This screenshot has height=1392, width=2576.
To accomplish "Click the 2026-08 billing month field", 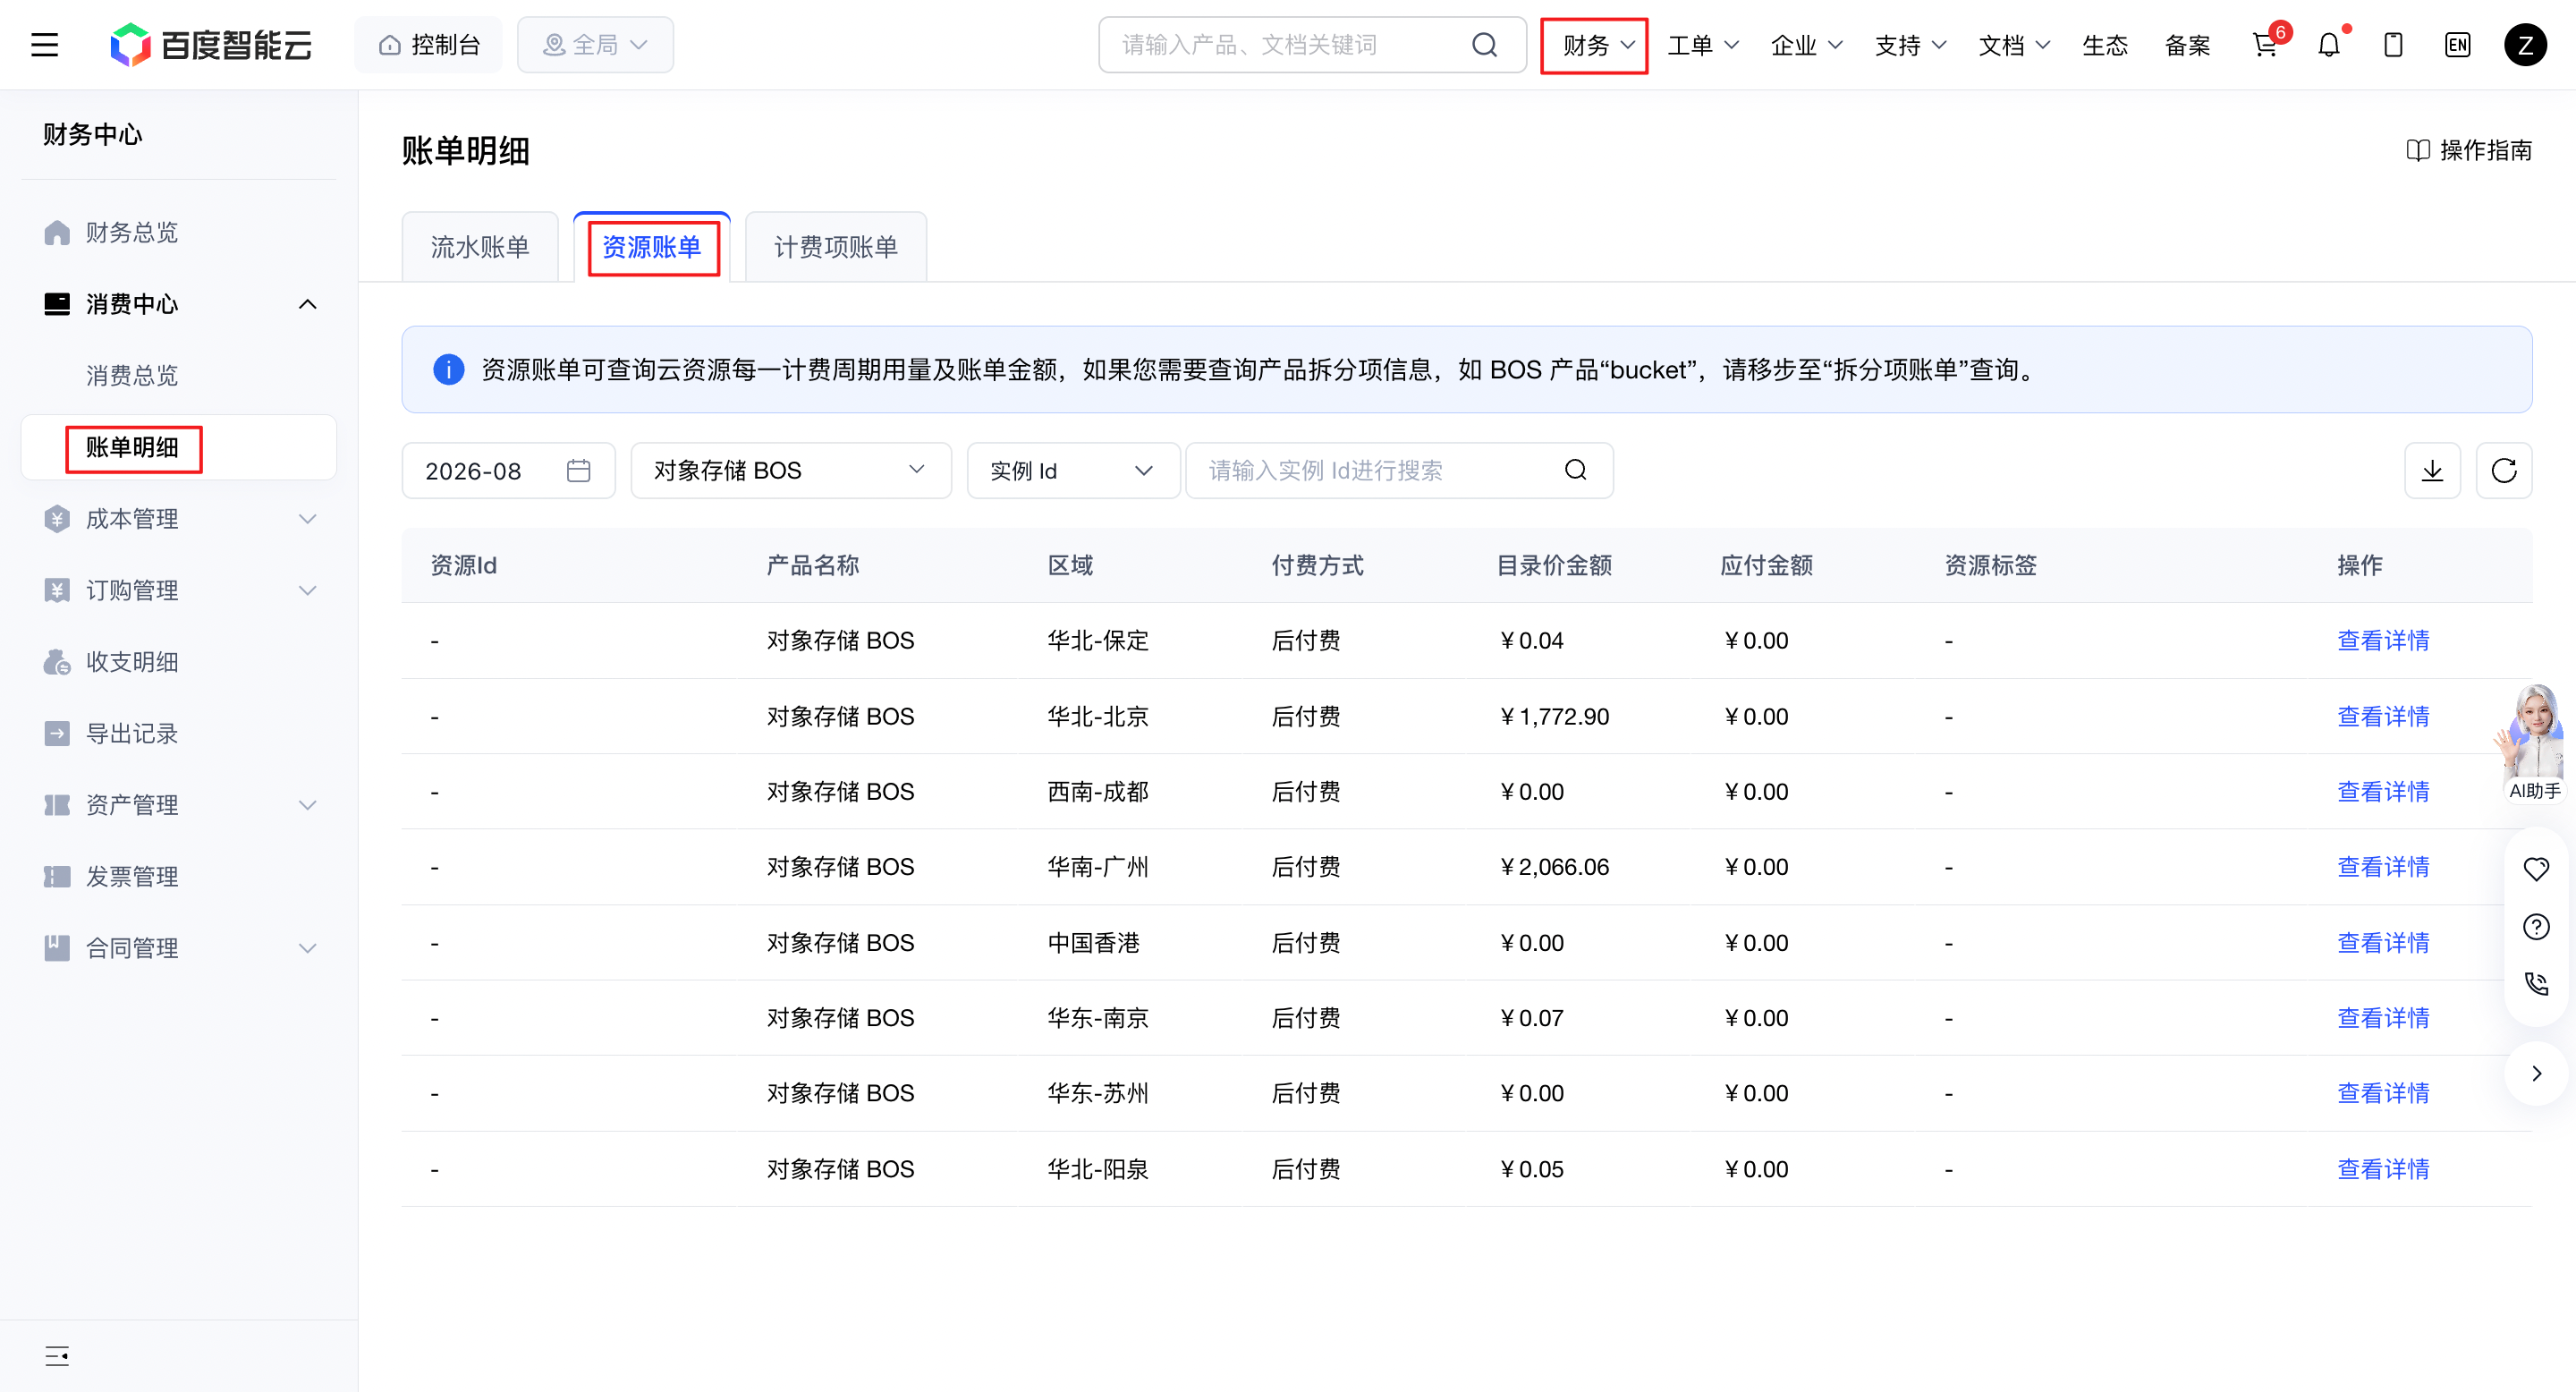I will coord(508,470).
